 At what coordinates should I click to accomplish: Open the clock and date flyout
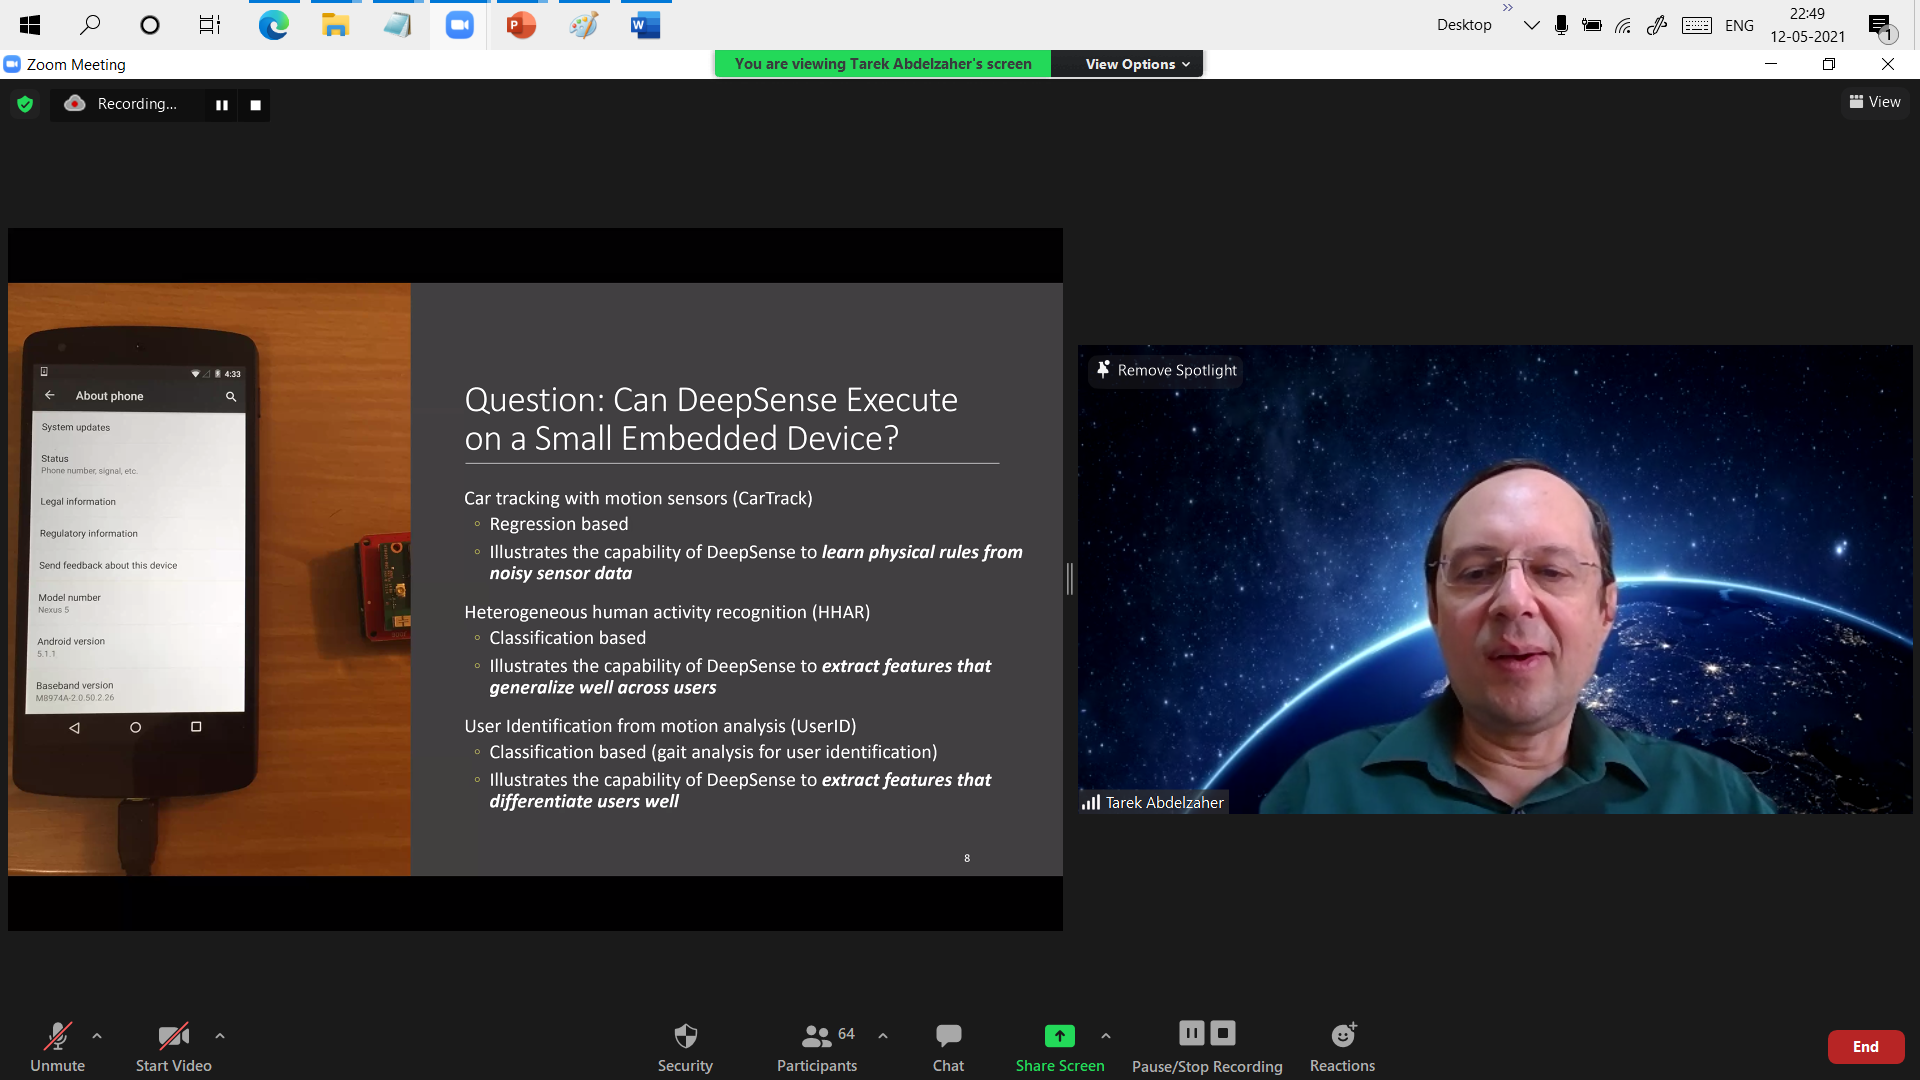click(1808, 25)
